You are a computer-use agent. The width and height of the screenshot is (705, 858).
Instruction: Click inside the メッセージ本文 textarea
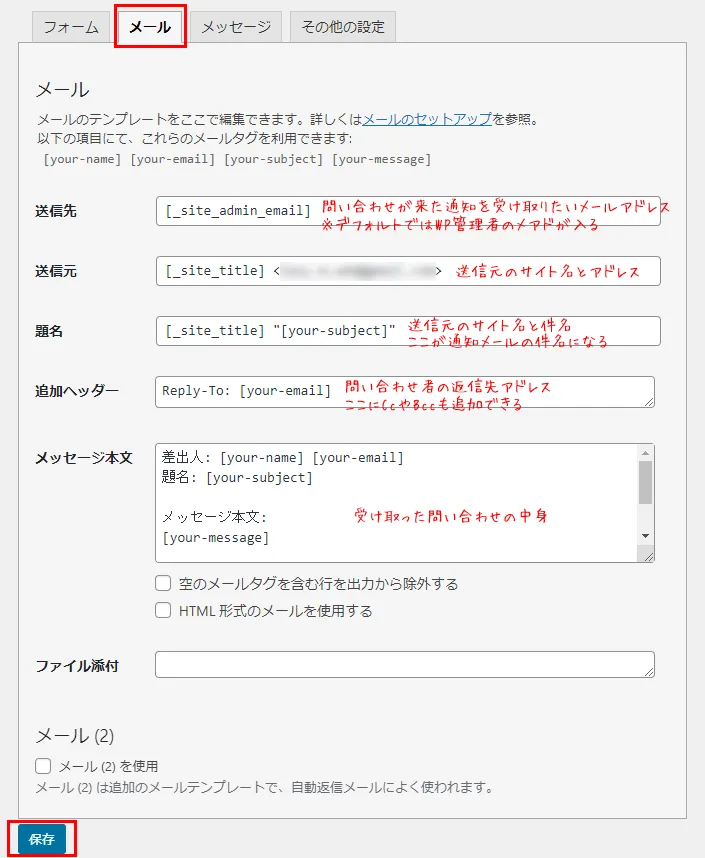point(395,503)
